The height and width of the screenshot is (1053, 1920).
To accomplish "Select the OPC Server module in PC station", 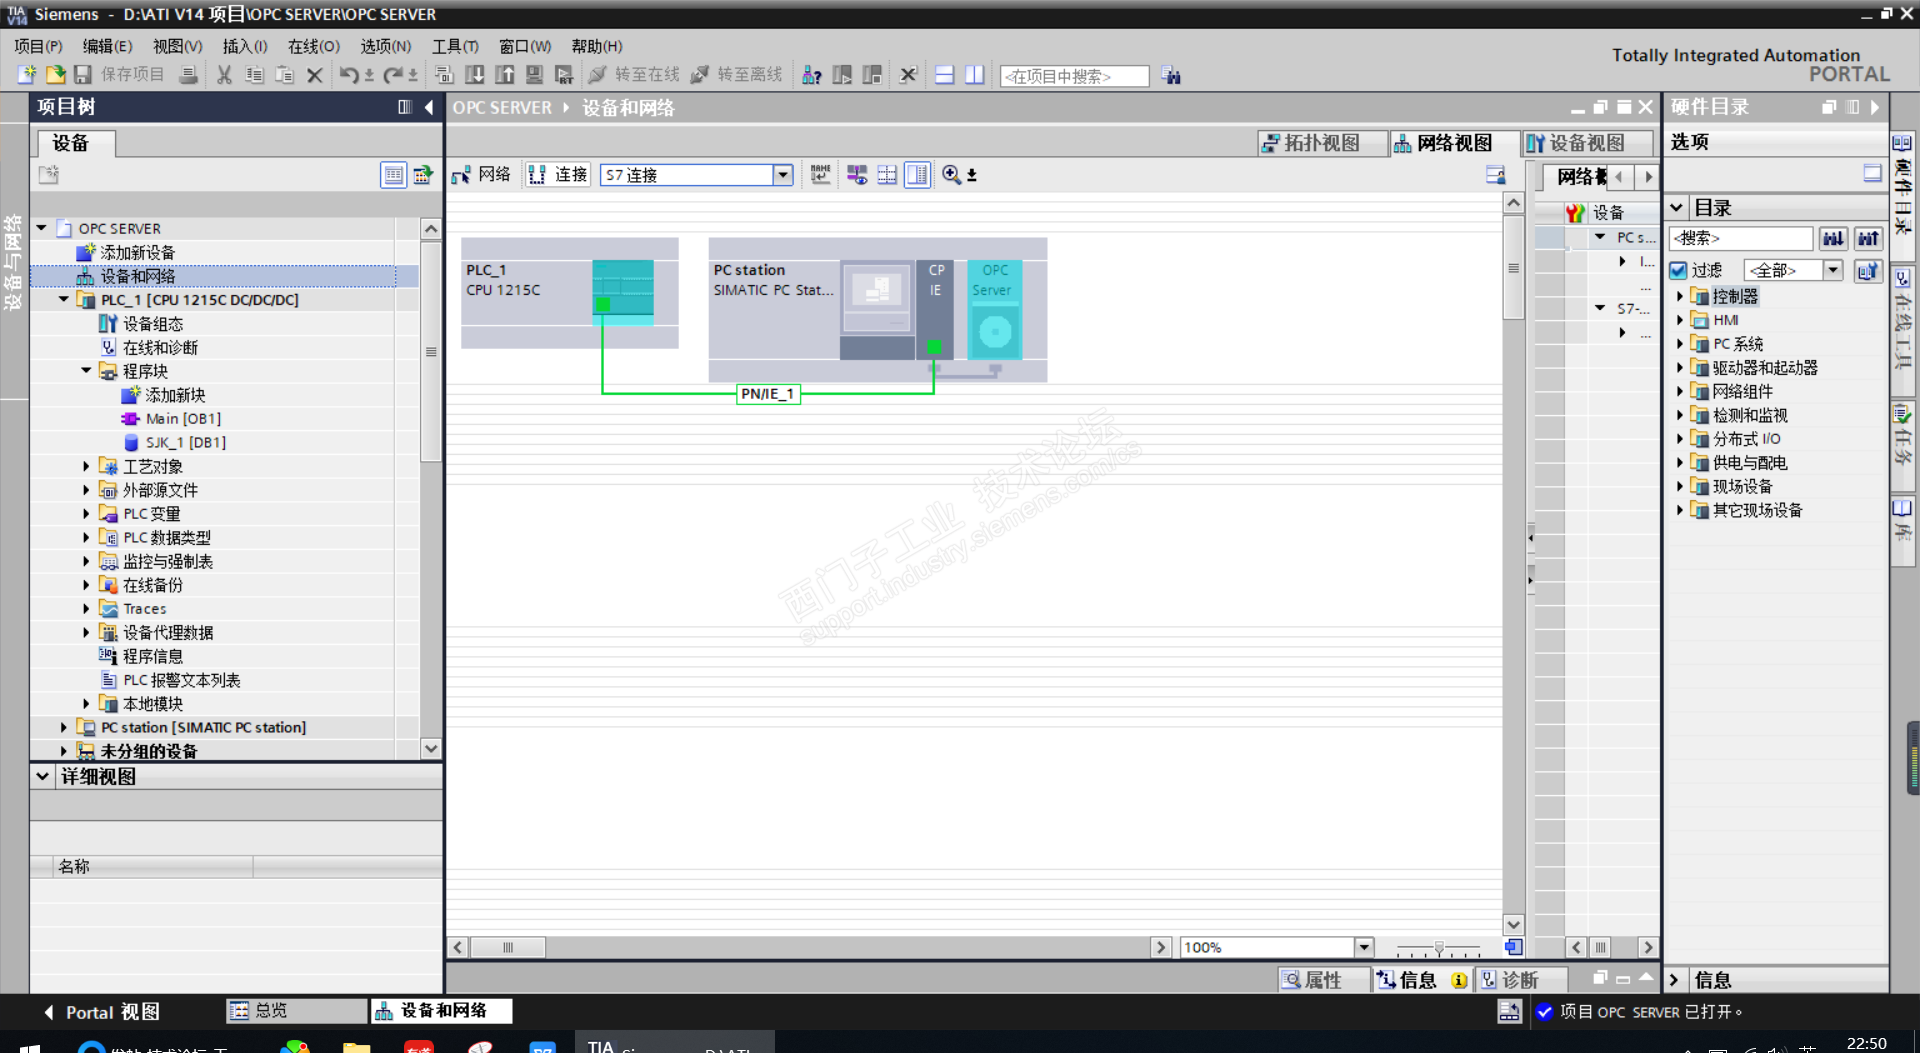I will pyautogui.click(x=994, y=308).
